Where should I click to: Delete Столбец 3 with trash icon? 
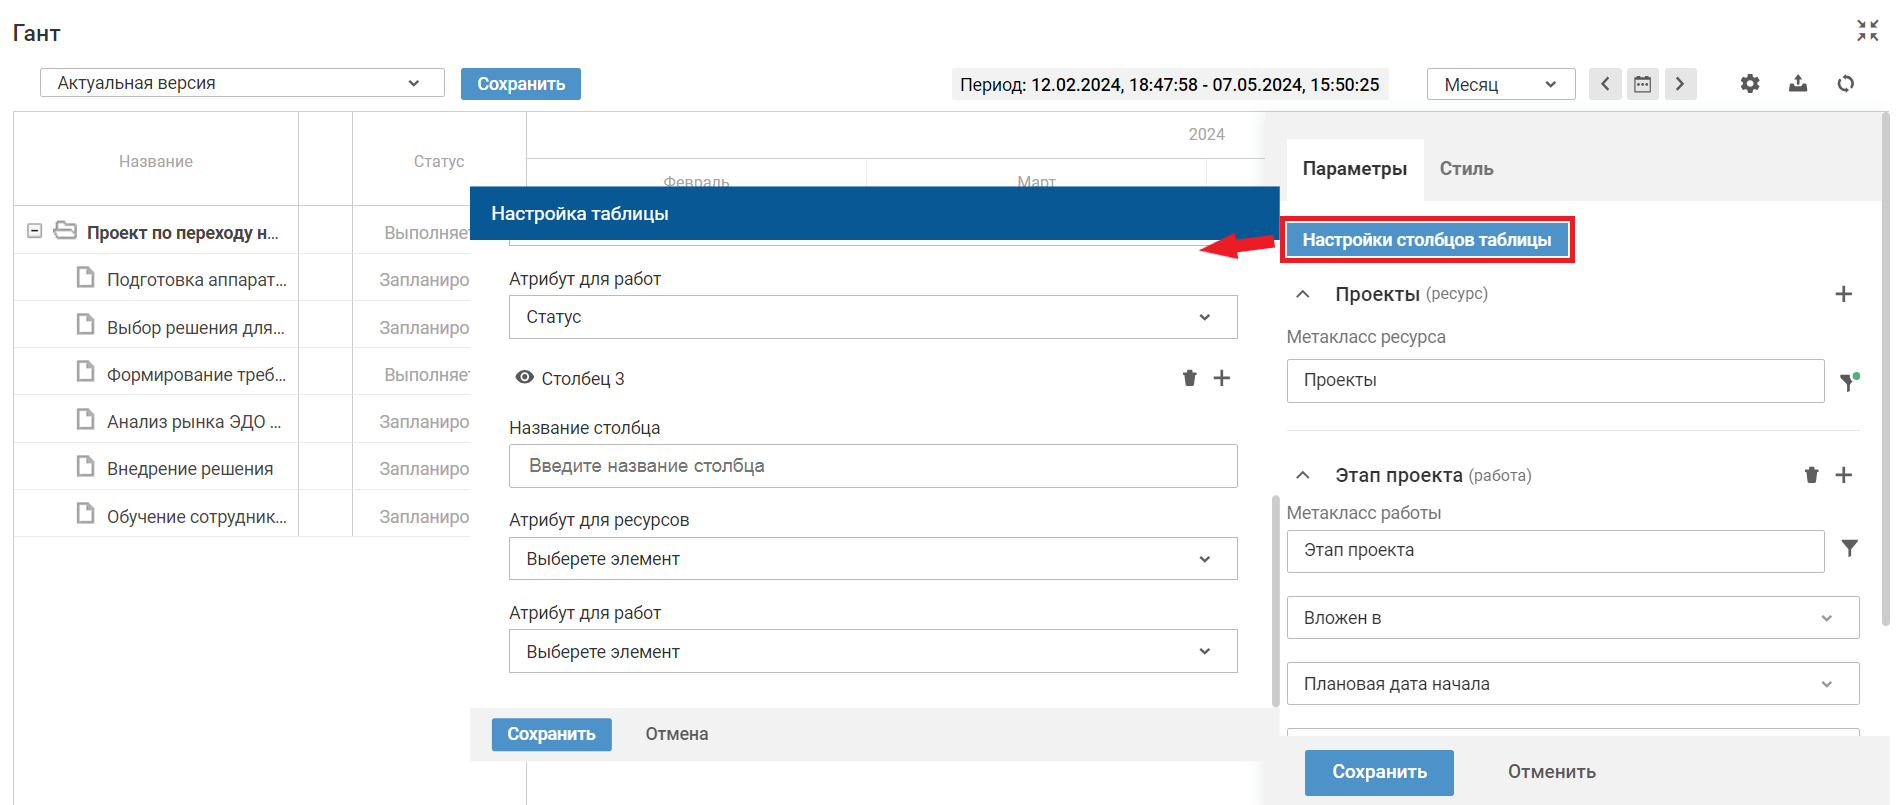click(x=1189, y=378)
